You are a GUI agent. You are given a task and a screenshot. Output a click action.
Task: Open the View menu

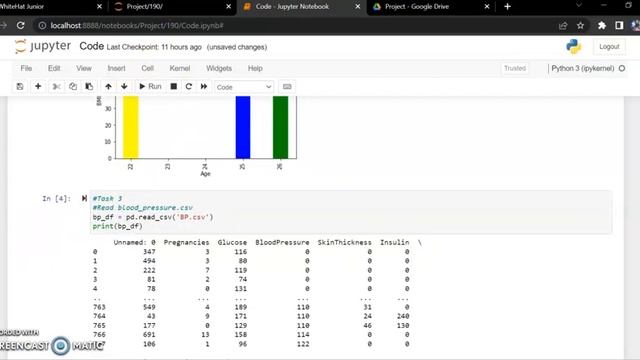click(84, 68)
